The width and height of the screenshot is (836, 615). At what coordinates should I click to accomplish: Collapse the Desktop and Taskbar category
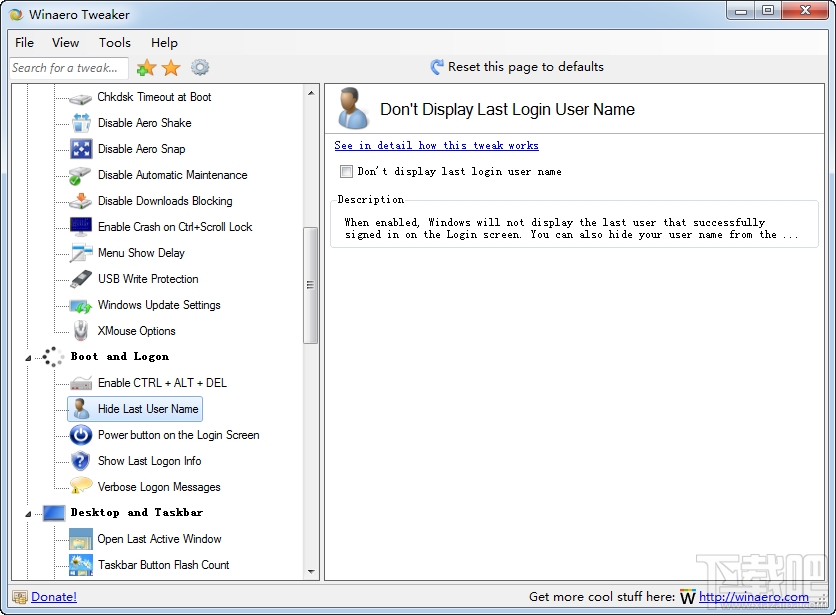tap(28, 514)
